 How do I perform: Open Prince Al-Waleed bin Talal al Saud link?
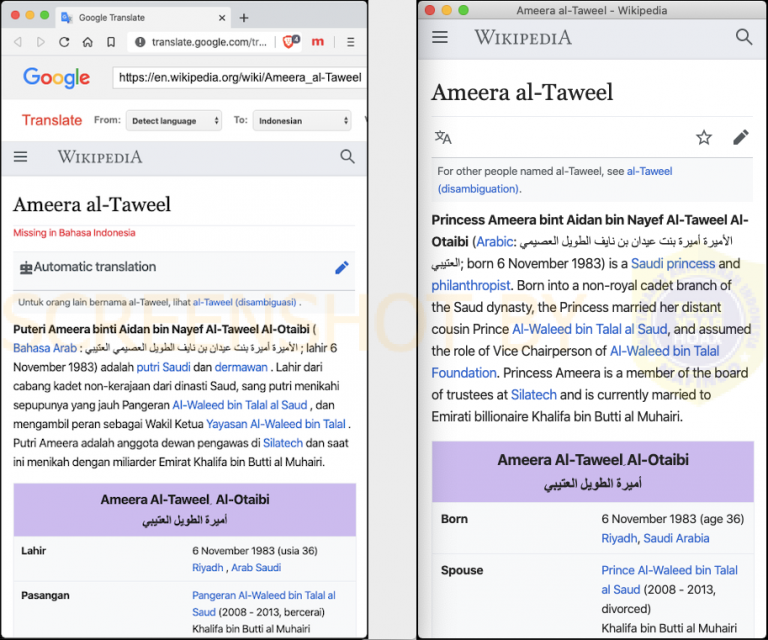[670, 580]
